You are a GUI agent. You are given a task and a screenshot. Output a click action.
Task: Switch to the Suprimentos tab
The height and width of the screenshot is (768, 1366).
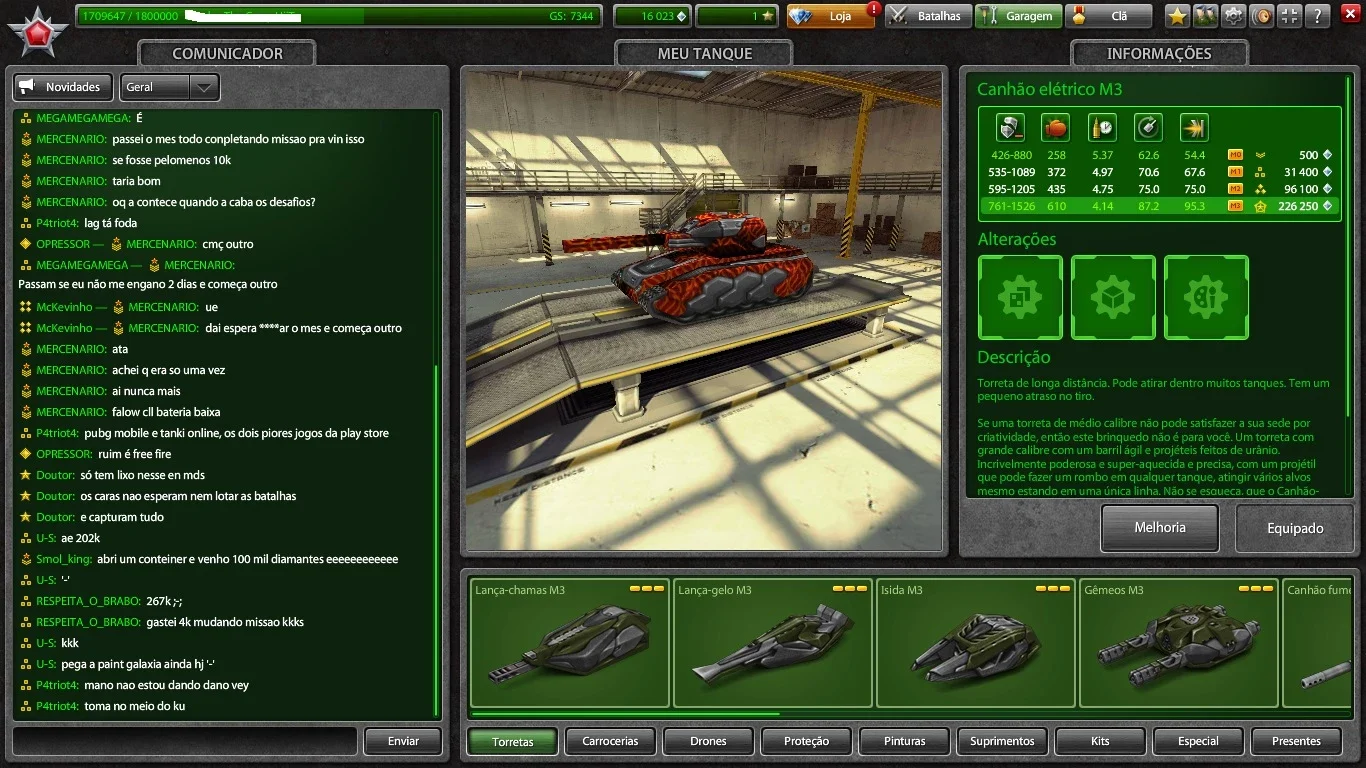click(x=1002, y=741)
